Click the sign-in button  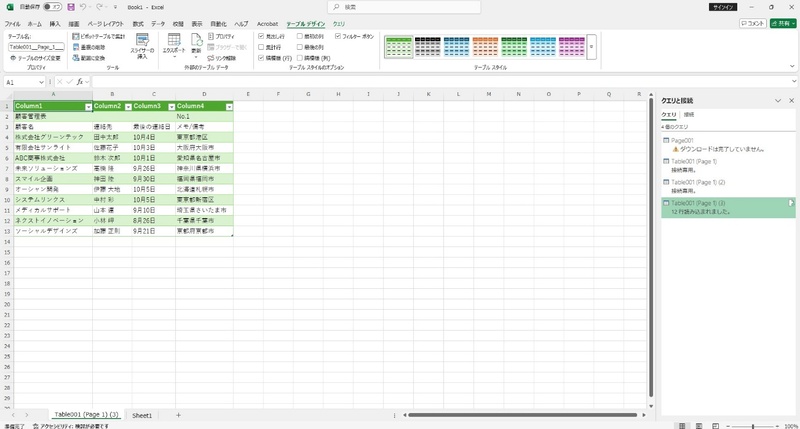(723, 7)
